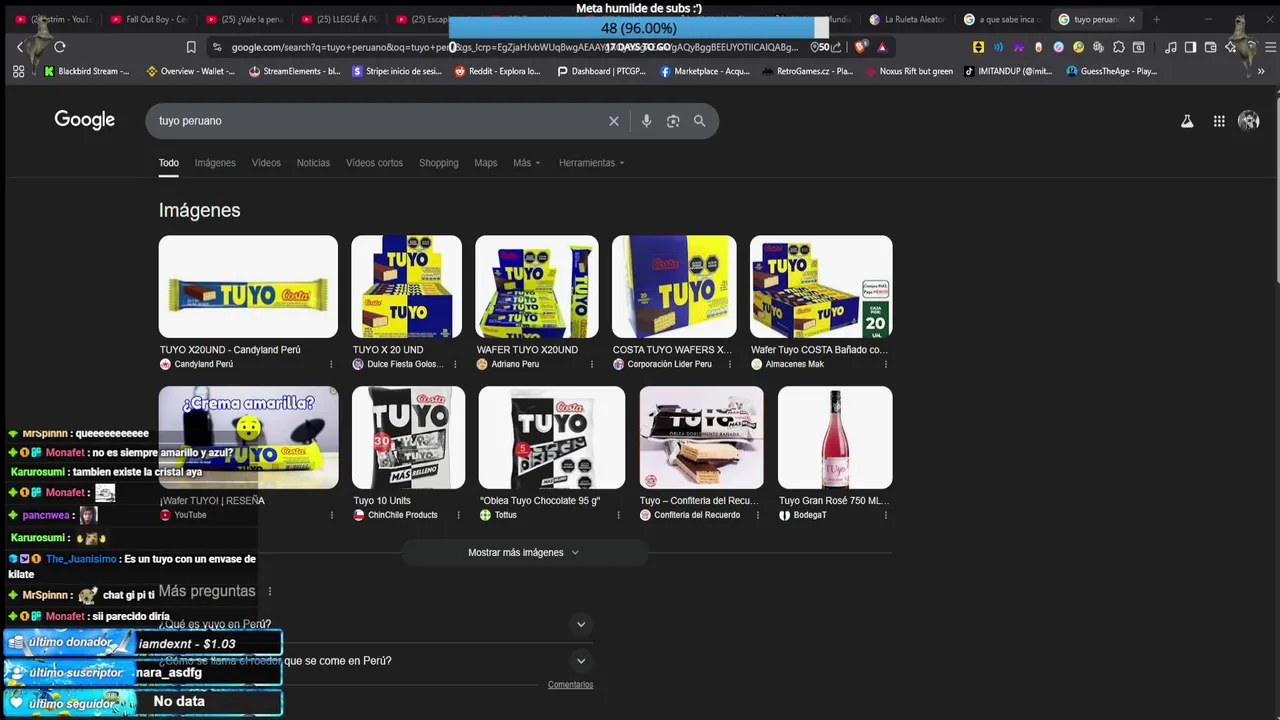
Task: Switch to the Fall Out Boy browser tab
Action: pyautogui.click(x=149, y=19)
